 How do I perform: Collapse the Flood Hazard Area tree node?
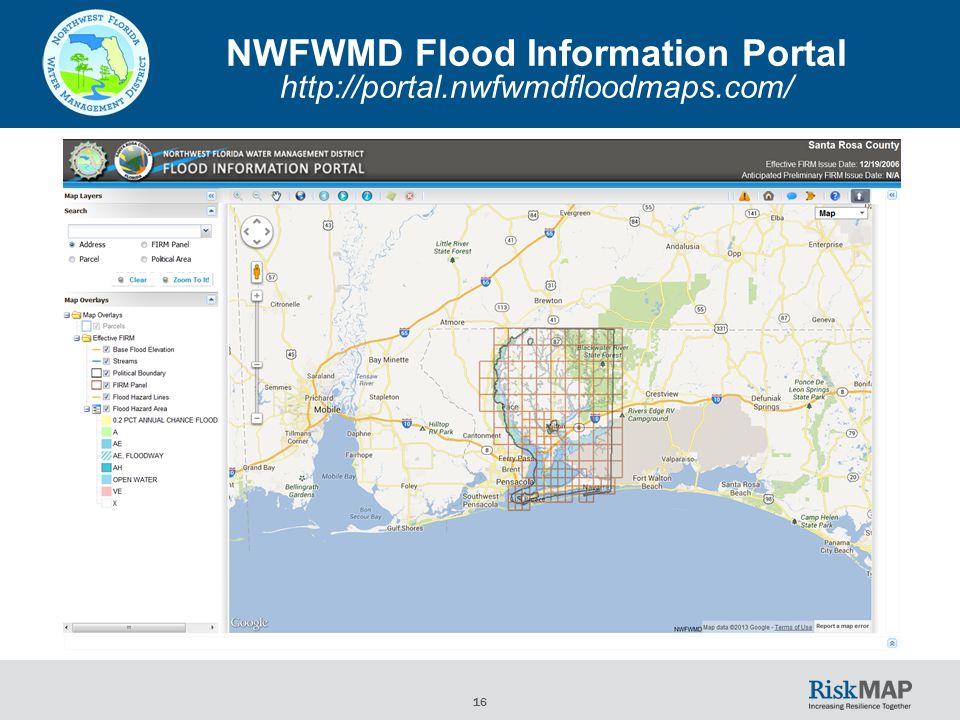[x=87, y=408]
